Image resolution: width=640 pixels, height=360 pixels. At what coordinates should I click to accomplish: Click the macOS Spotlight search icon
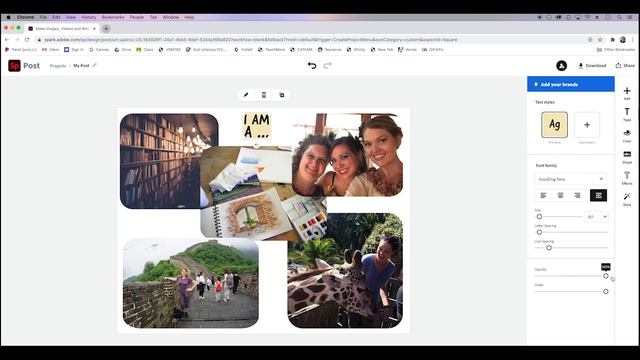pyautogui.click(x=619, y=18)
